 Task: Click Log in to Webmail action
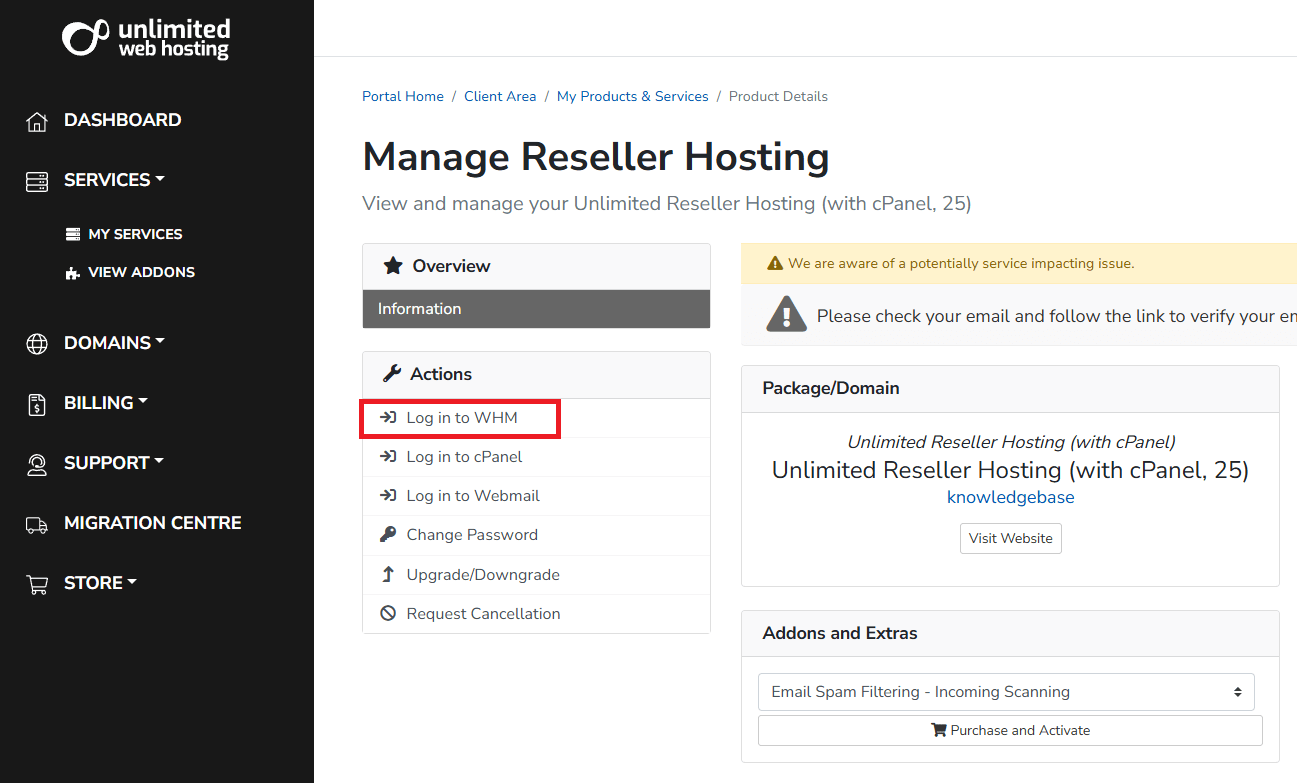(536, 496)
